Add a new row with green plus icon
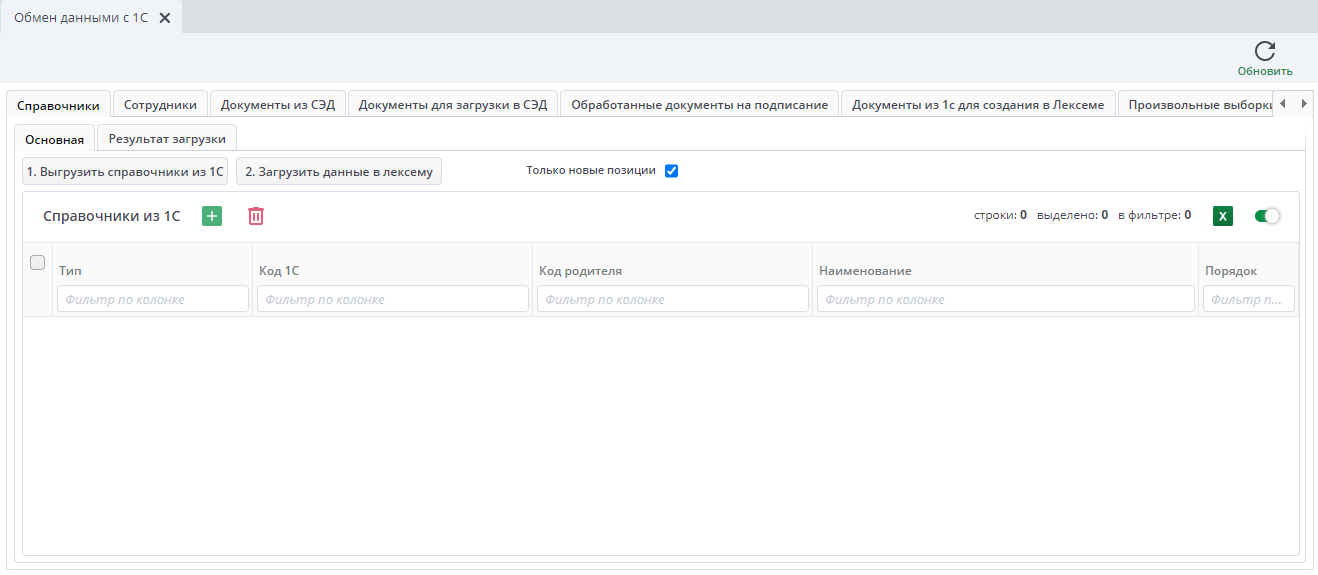The width and height of the screenshot is (1318, 575). pyautogui.click(x=212, y=216)
